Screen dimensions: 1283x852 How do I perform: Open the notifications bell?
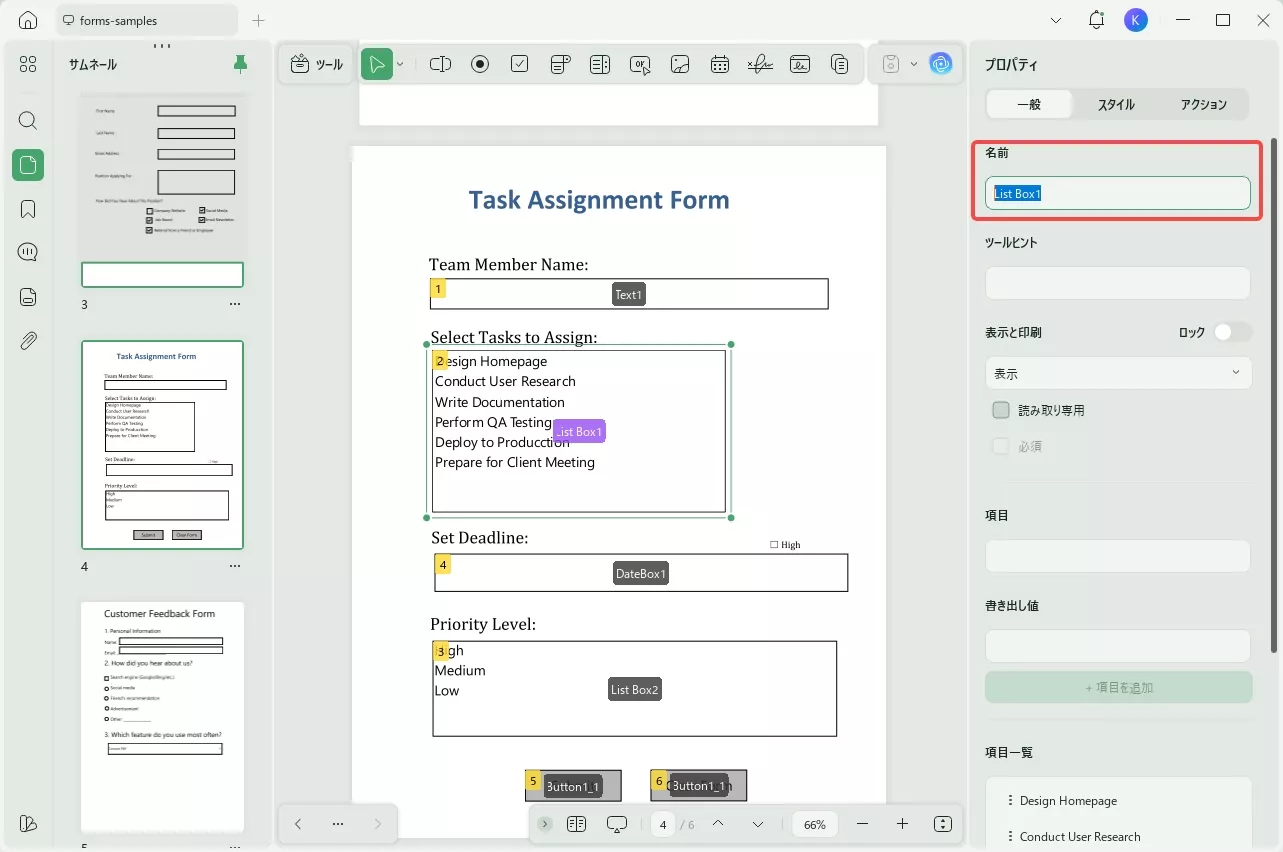[1097, 20]
